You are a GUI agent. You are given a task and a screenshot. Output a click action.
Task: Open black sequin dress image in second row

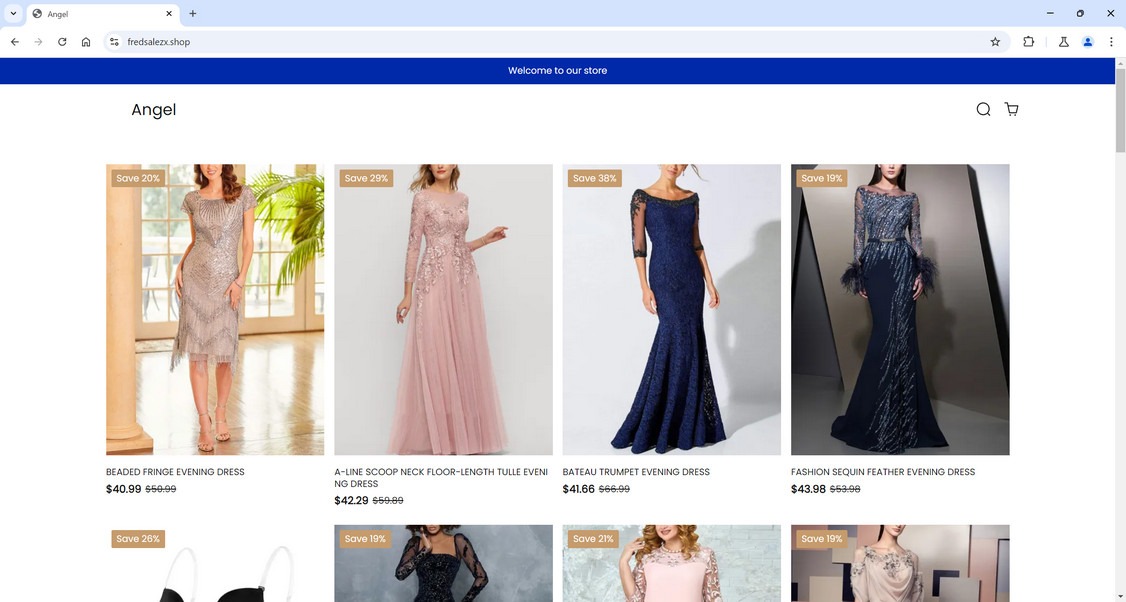click(443, 564)
